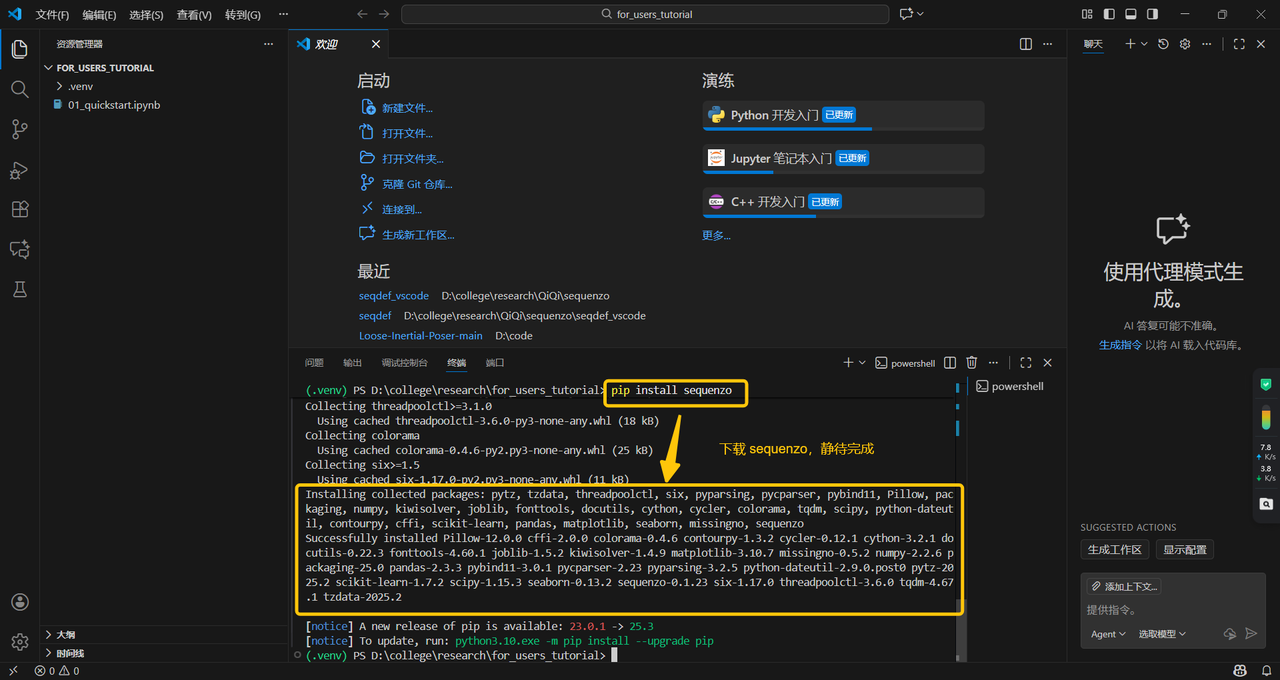The height and width of the screenshot is (680, 1280).
Task: Open the Agent mode dropdown
Action: coord(1108,634)
